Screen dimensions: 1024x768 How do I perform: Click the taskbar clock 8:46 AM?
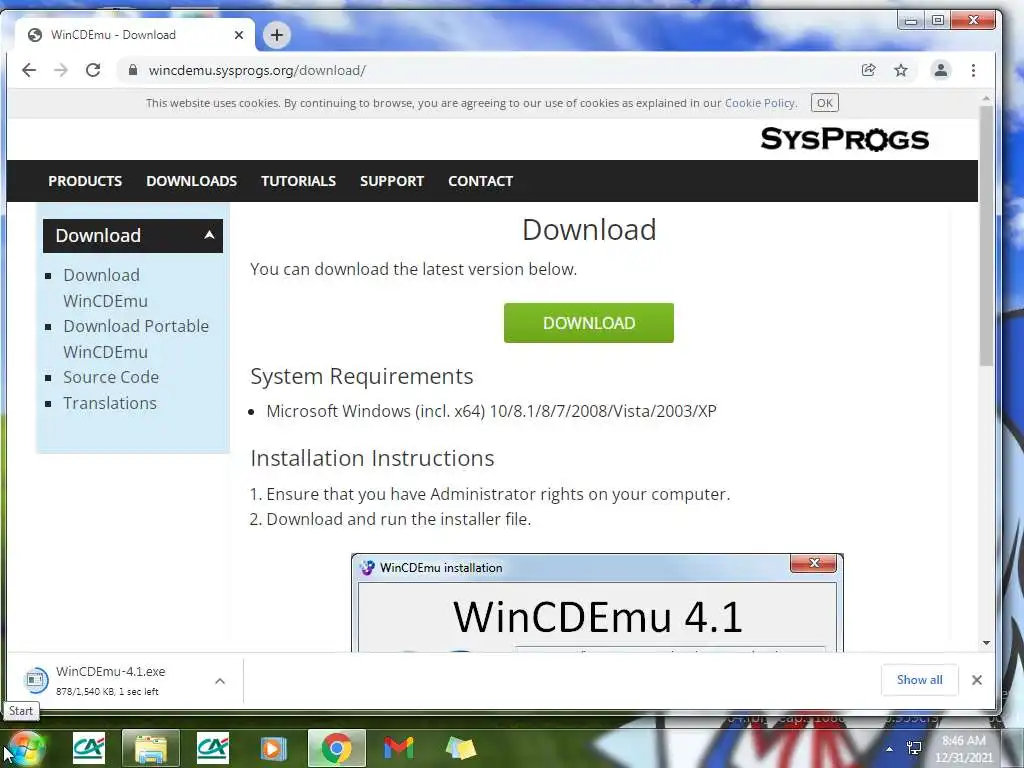[x=964, y=748]
